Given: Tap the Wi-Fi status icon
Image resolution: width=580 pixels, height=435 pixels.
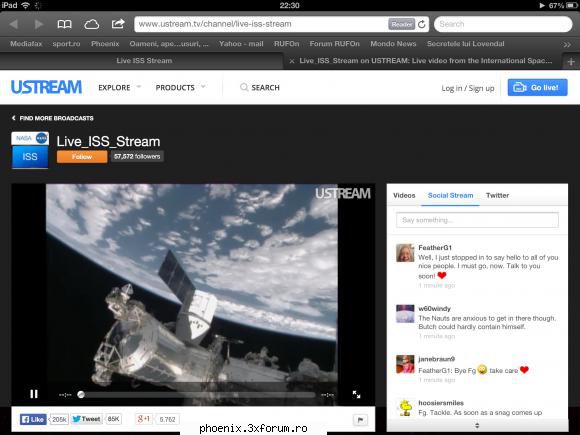Looking at the screenshot, I should [25, 5].
